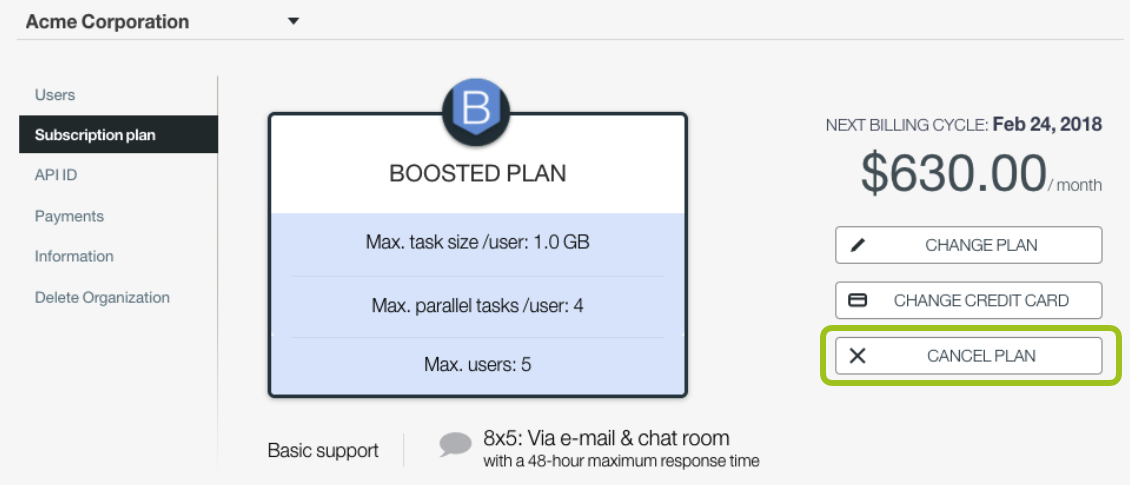Click the credit card icon

(858, 301)
